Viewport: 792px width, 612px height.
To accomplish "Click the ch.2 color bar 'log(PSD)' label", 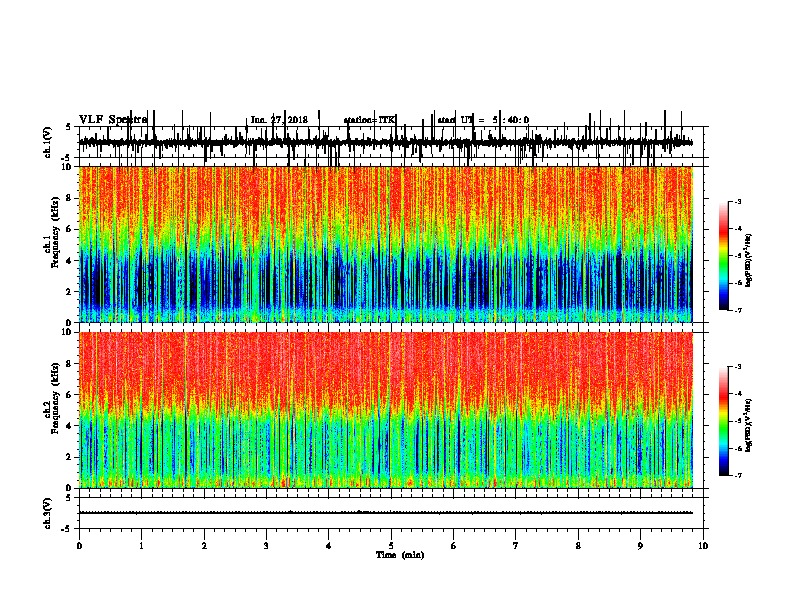I will pos(748,425).
